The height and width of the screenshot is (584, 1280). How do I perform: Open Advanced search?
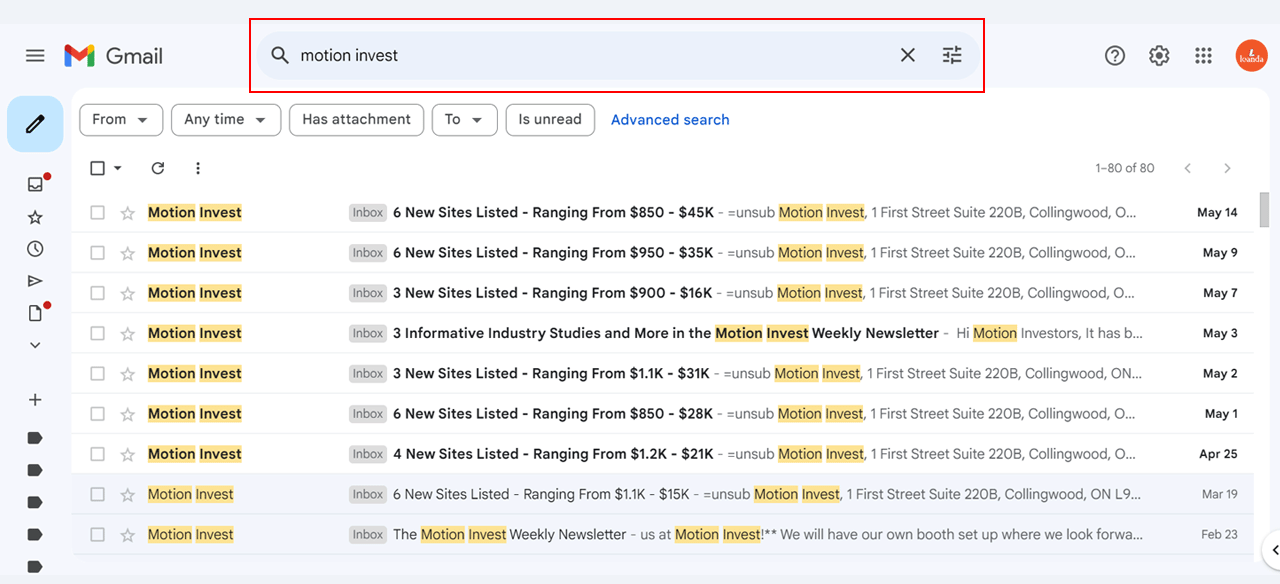669,119
